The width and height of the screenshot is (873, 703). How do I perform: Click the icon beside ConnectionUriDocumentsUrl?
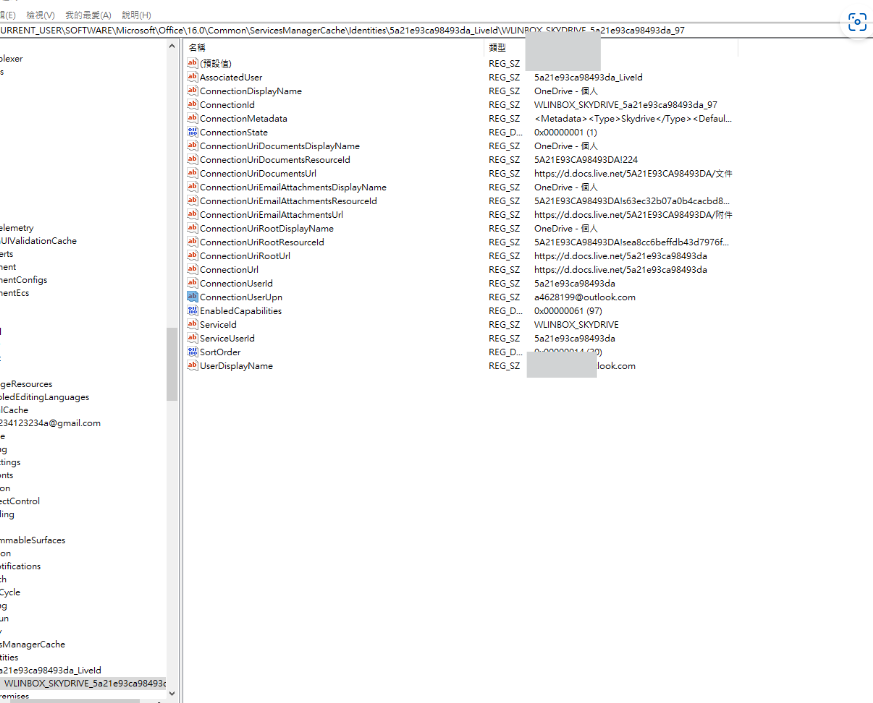[x=193, y=173]
